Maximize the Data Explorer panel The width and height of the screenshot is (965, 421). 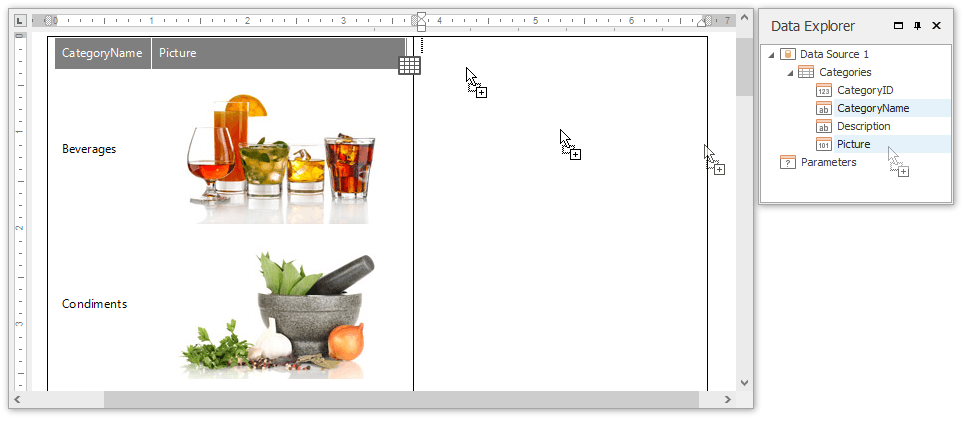point(898,26)
